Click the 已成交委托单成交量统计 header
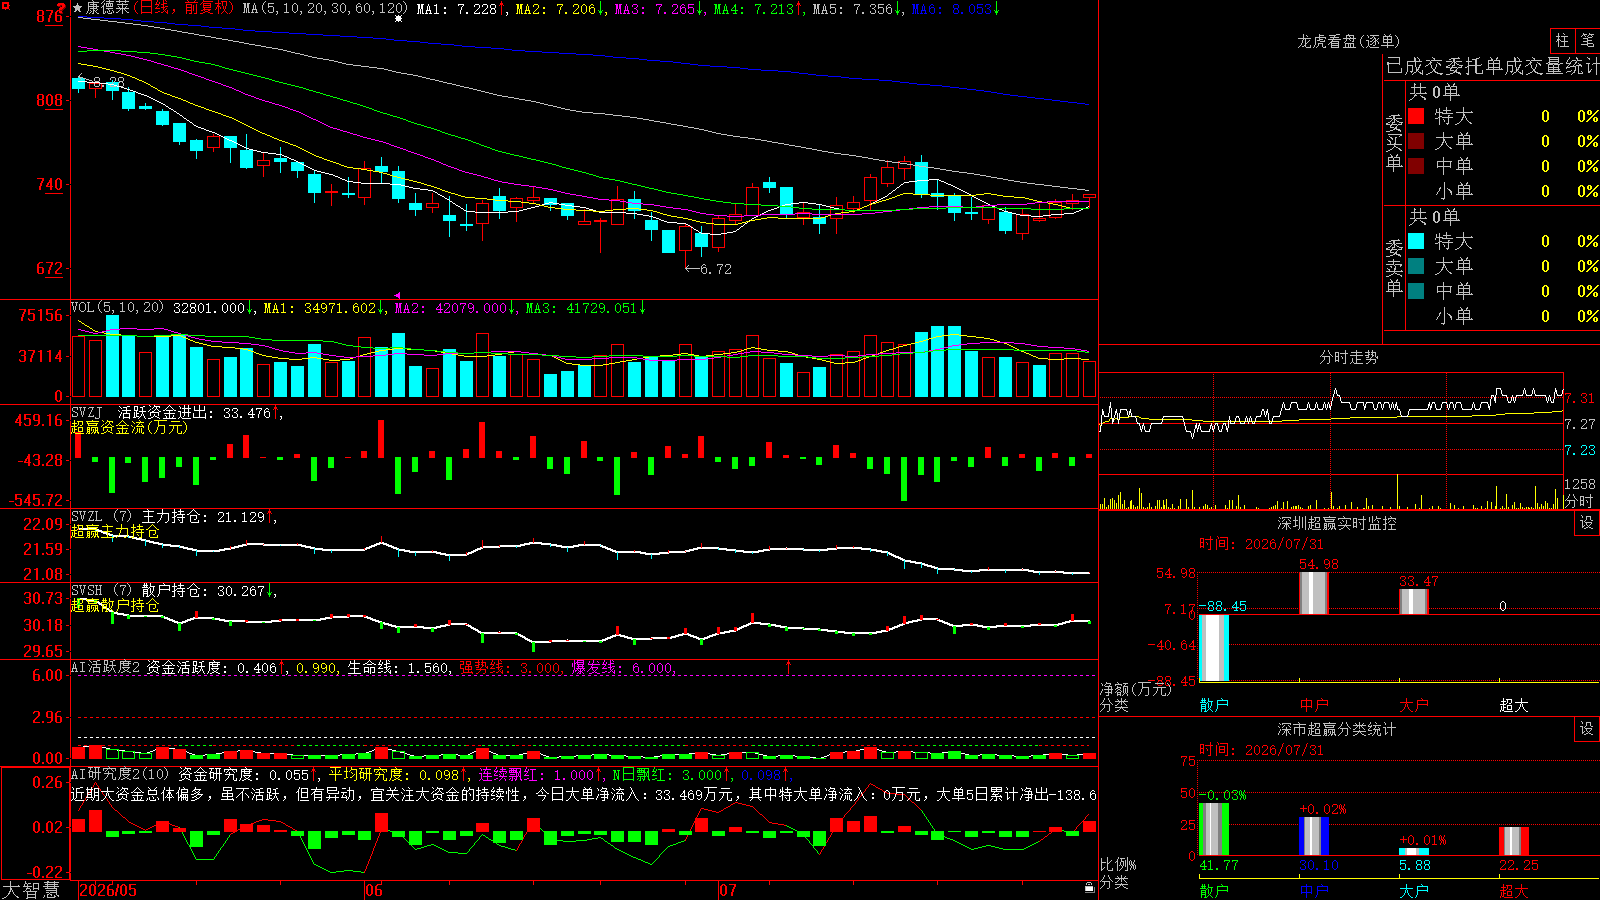The width and height of the screenshot is (1600, 900). coord(1492,66)
